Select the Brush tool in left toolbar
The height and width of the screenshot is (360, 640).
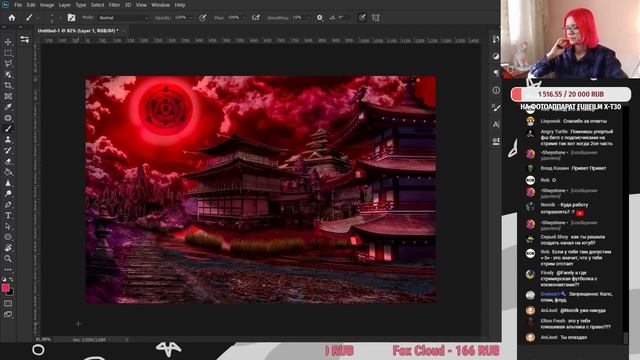coord(8,129)
